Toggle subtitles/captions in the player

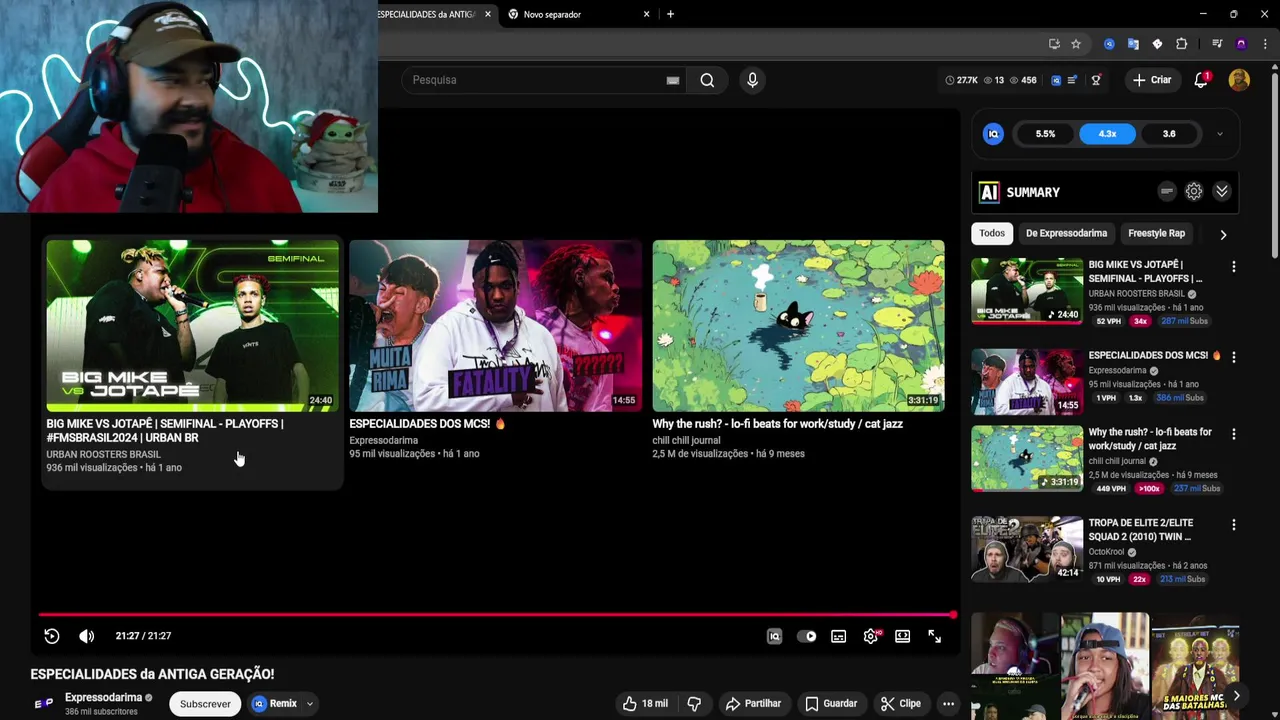839,636
